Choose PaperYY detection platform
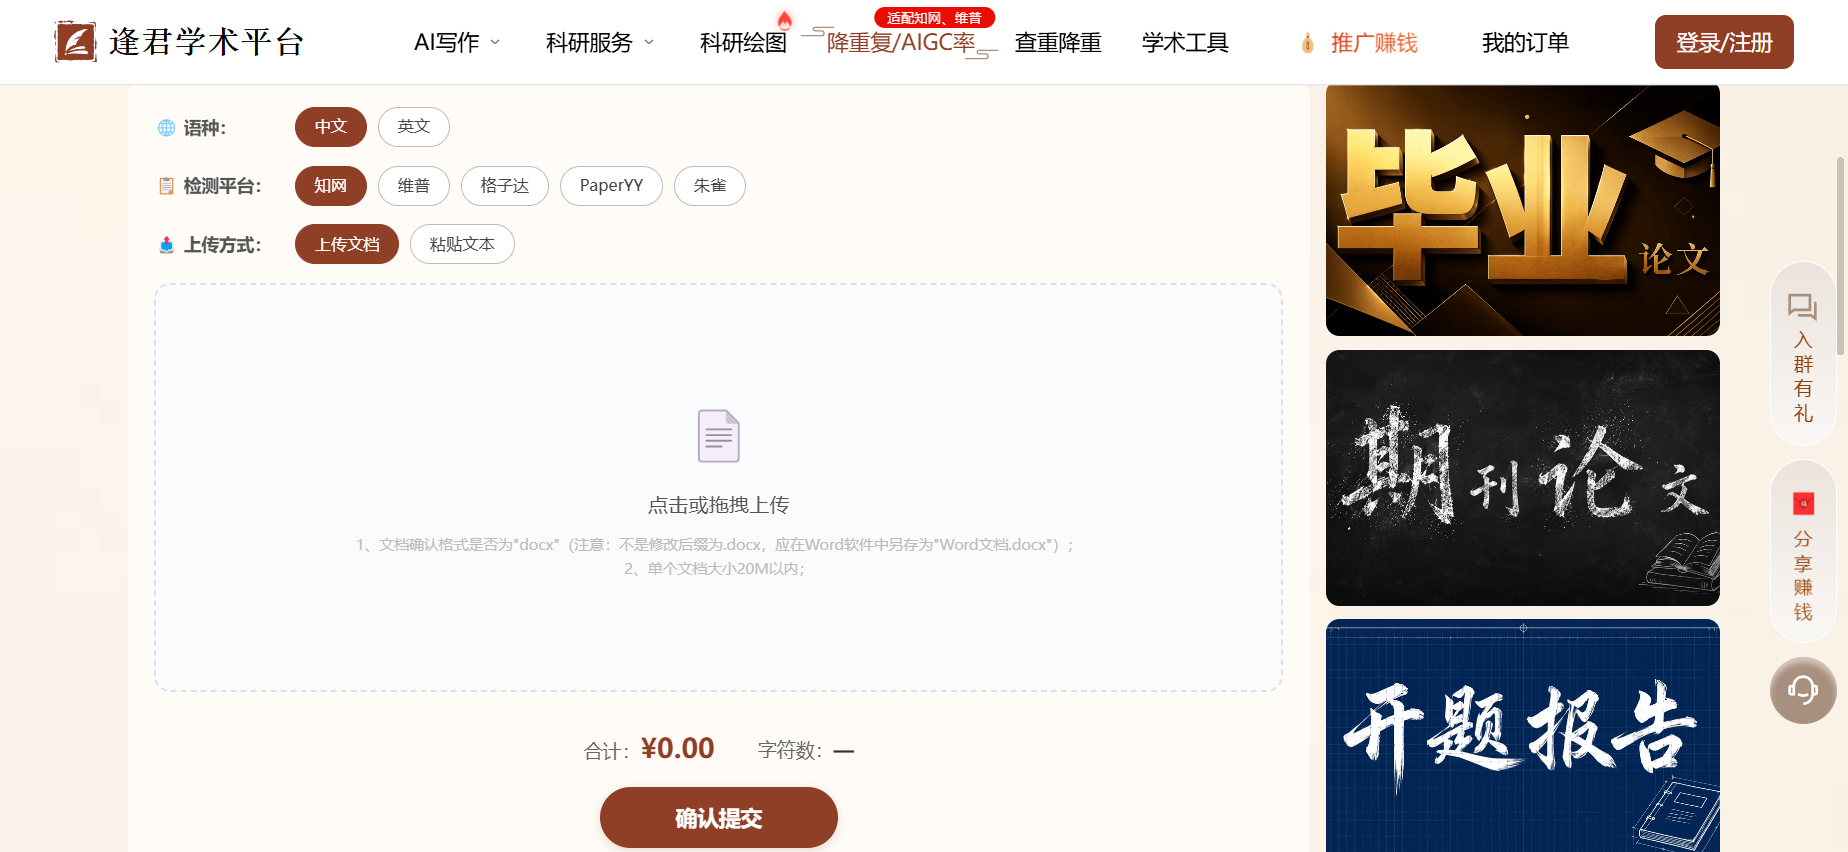The height and width of the screenshot is (852, 1848). tap(611, 186)
